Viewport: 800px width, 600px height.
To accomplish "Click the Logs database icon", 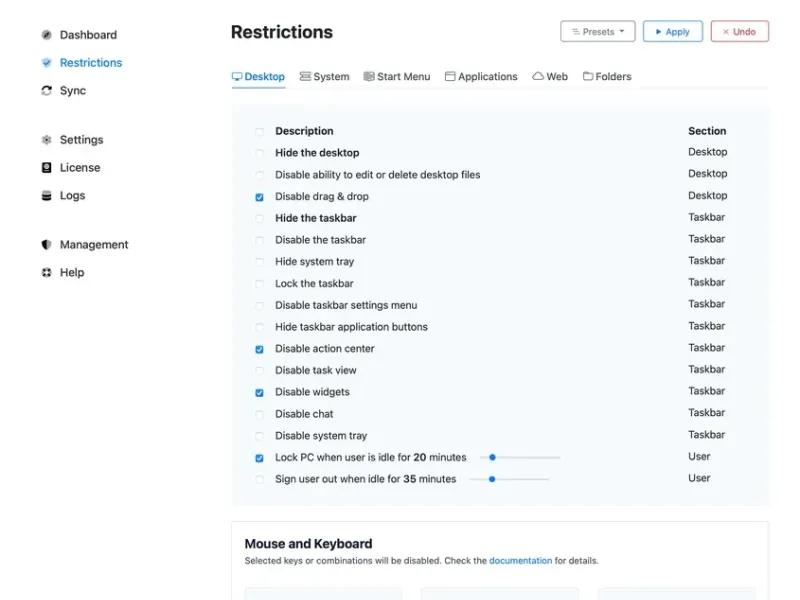I will [46, 196].
